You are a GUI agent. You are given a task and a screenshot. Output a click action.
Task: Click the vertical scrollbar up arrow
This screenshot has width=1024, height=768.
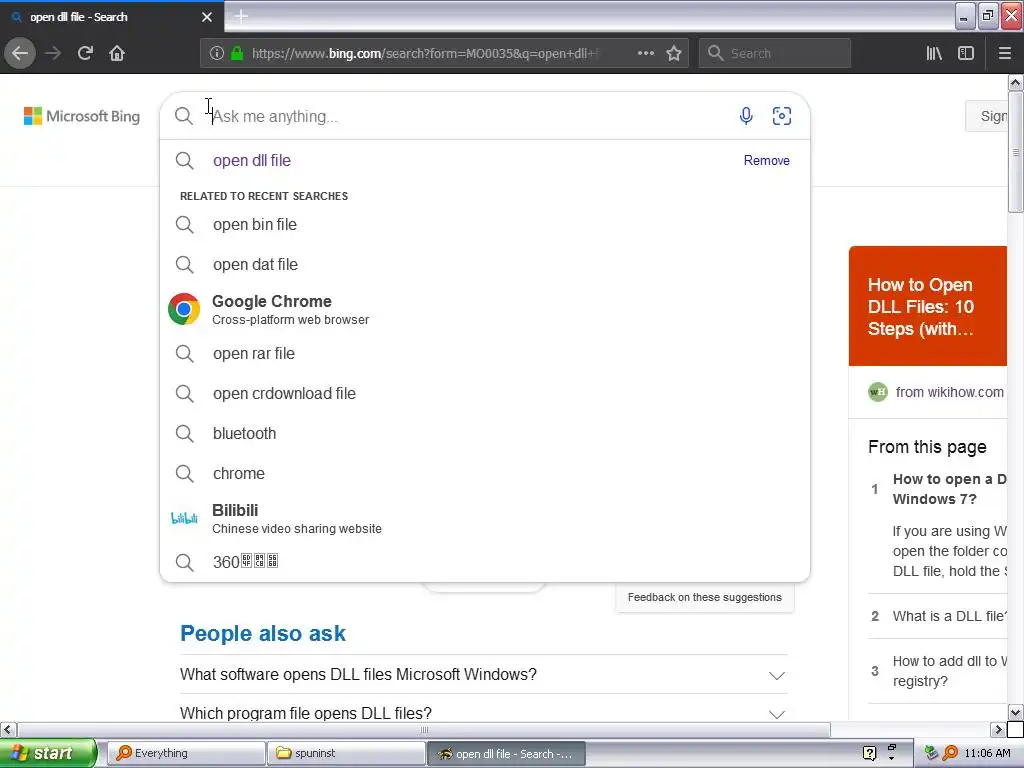click(1015, 82)
